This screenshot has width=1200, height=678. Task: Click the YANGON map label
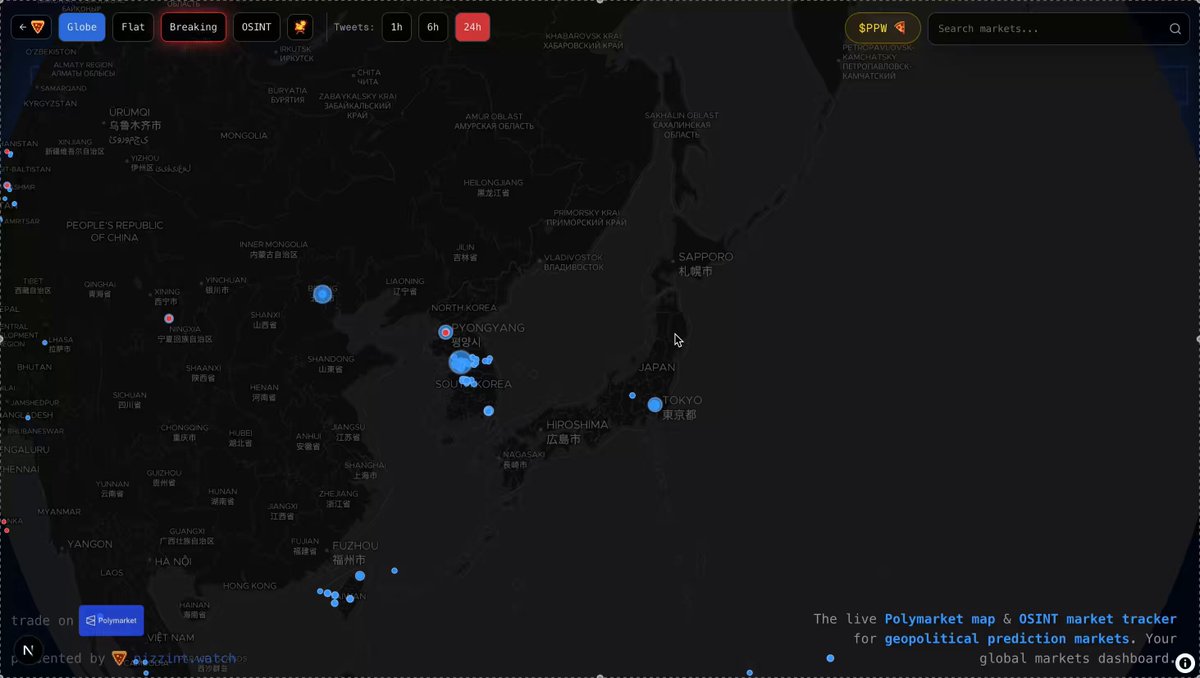[x=90, y=544]
